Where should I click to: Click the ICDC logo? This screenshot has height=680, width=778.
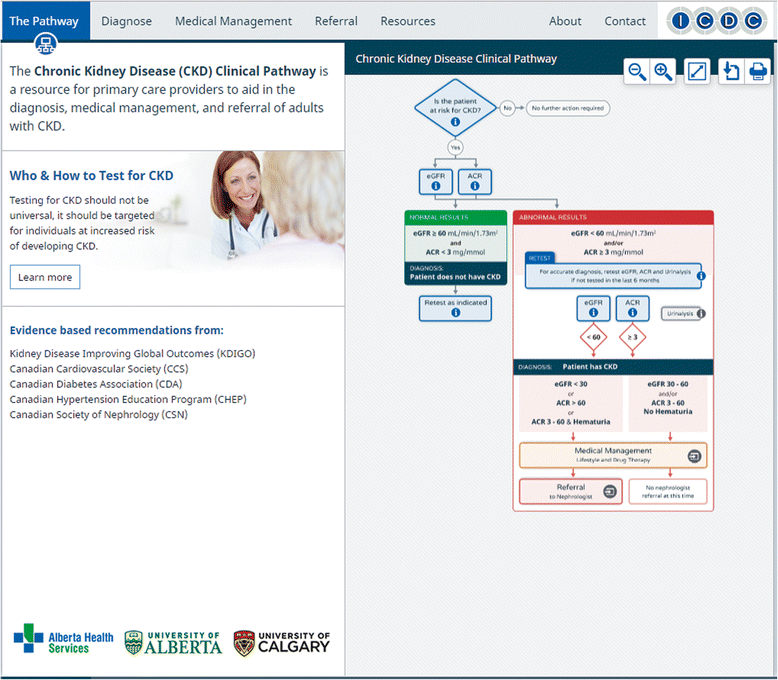pyautogui.click(x=717, y=20)
